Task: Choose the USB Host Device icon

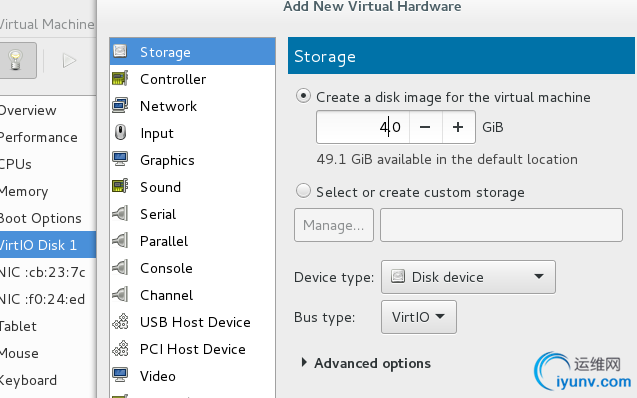Action: [x=120, y=322]
